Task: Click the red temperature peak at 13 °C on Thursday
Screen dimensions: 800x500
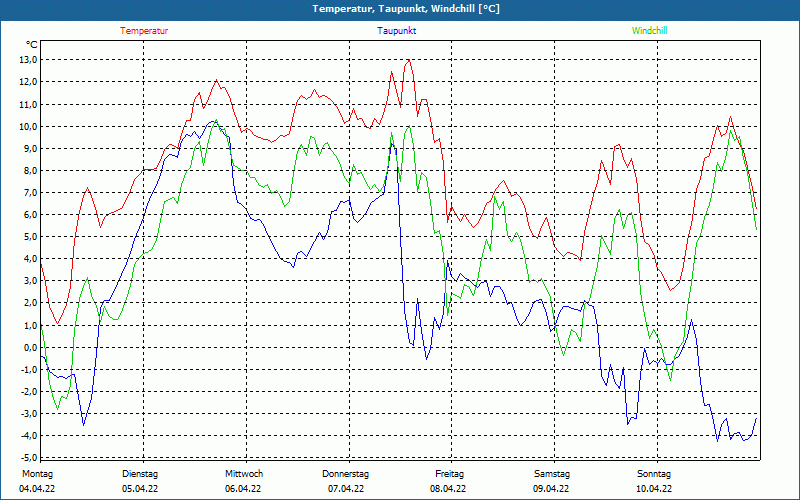Action: click(409, 60)
